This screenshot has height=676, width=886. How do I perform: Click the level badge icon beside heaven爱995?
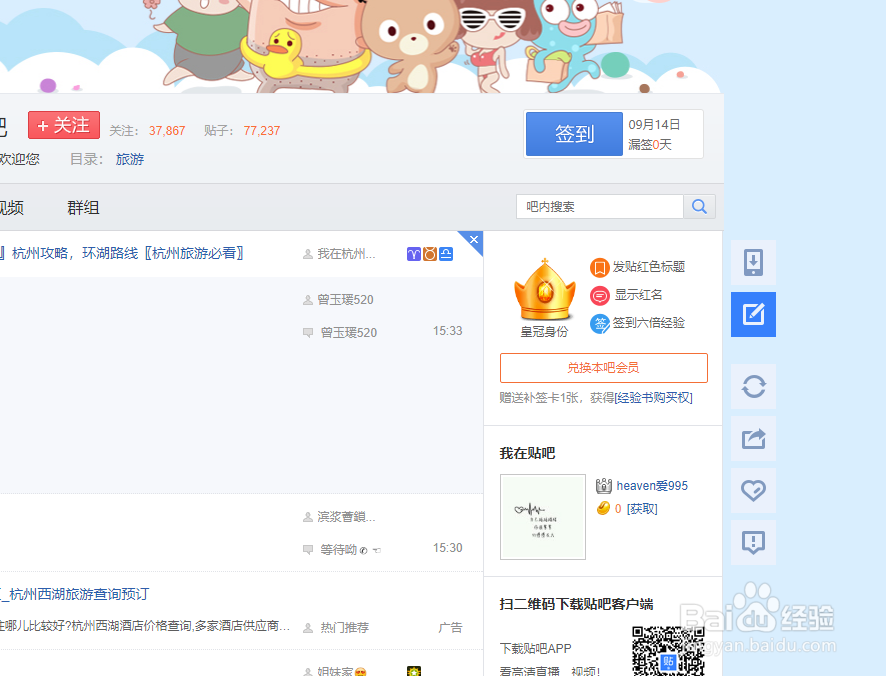(604, 486)
